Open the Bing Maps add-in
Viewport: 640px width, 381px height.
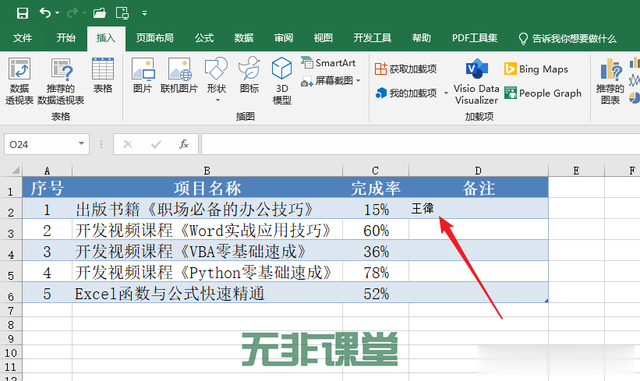[x=536, y=69]
